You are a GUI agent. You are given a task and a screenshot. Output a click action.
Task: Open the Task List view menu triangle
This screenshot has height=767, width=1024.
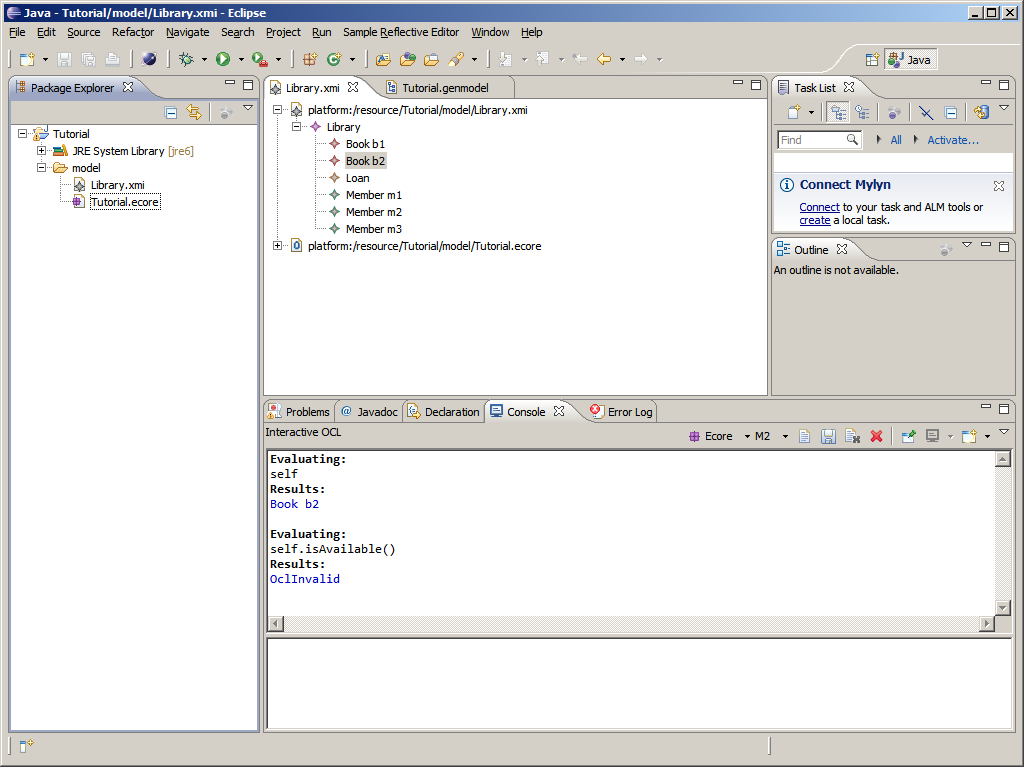tap(1004, 108)
